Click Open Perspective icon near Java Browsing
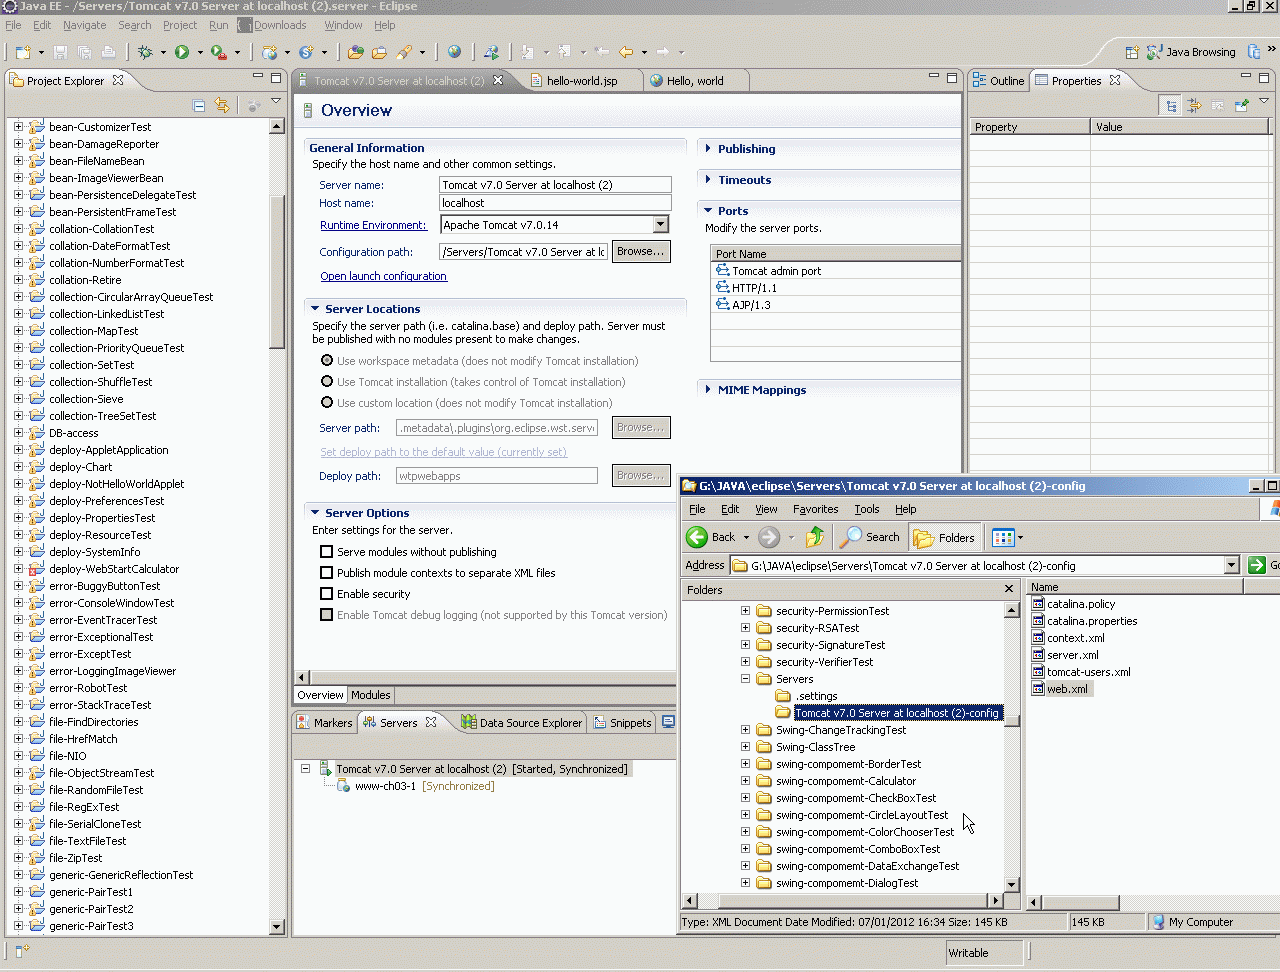The height and width of the screenshot is (972, 1280). click(x=1131, y=52)
